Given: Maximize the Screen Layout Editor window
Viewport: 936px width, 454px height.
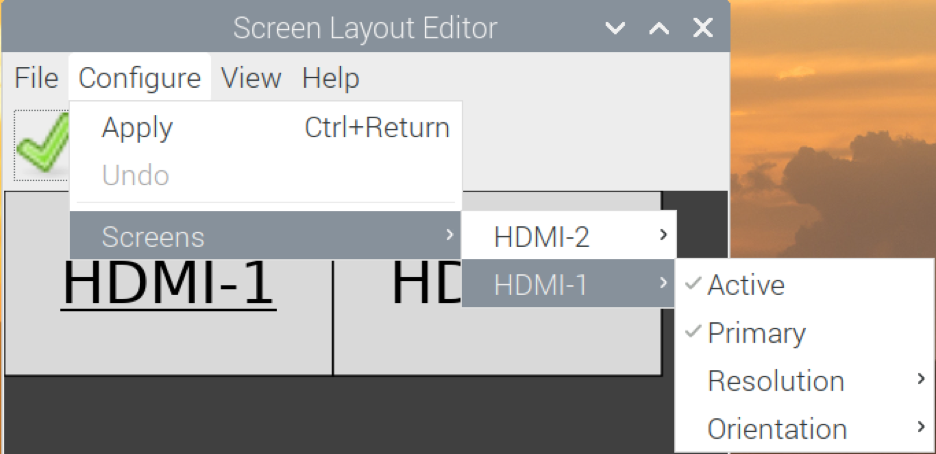Looking at the screenshot, I should (659, 28).
